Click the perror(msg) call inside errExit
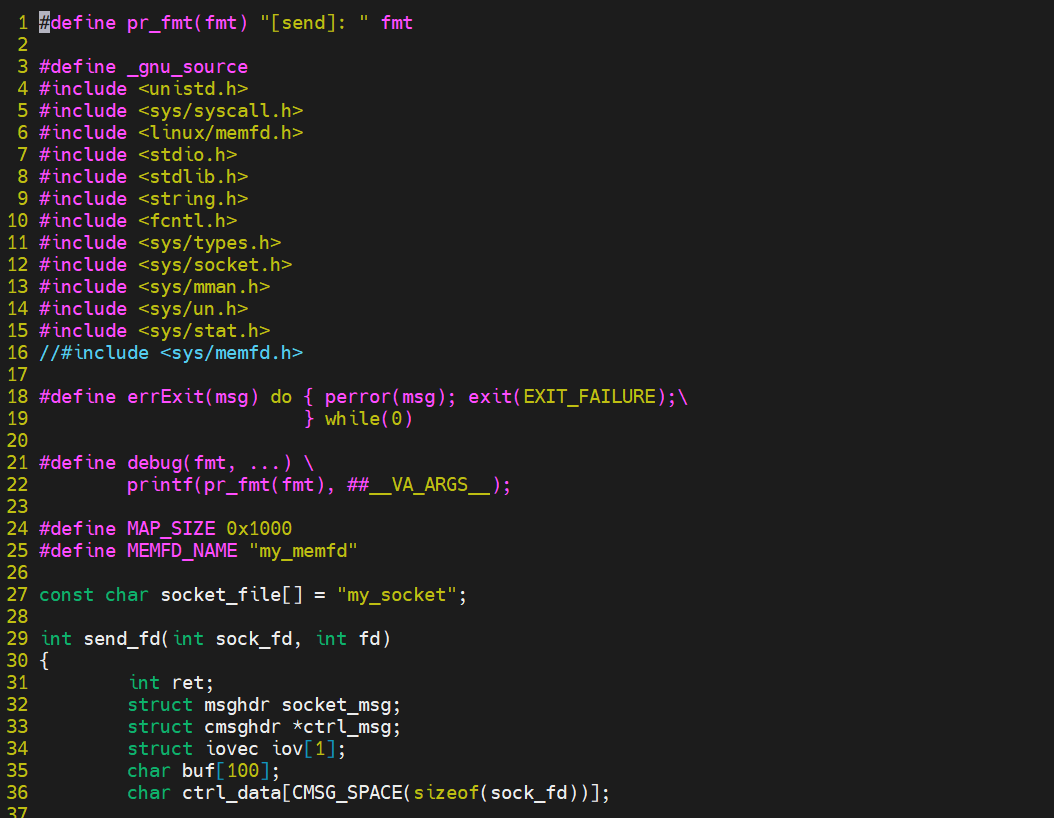Image resolution: width=1054 pixels, height=818 pixels. [383, 396]
